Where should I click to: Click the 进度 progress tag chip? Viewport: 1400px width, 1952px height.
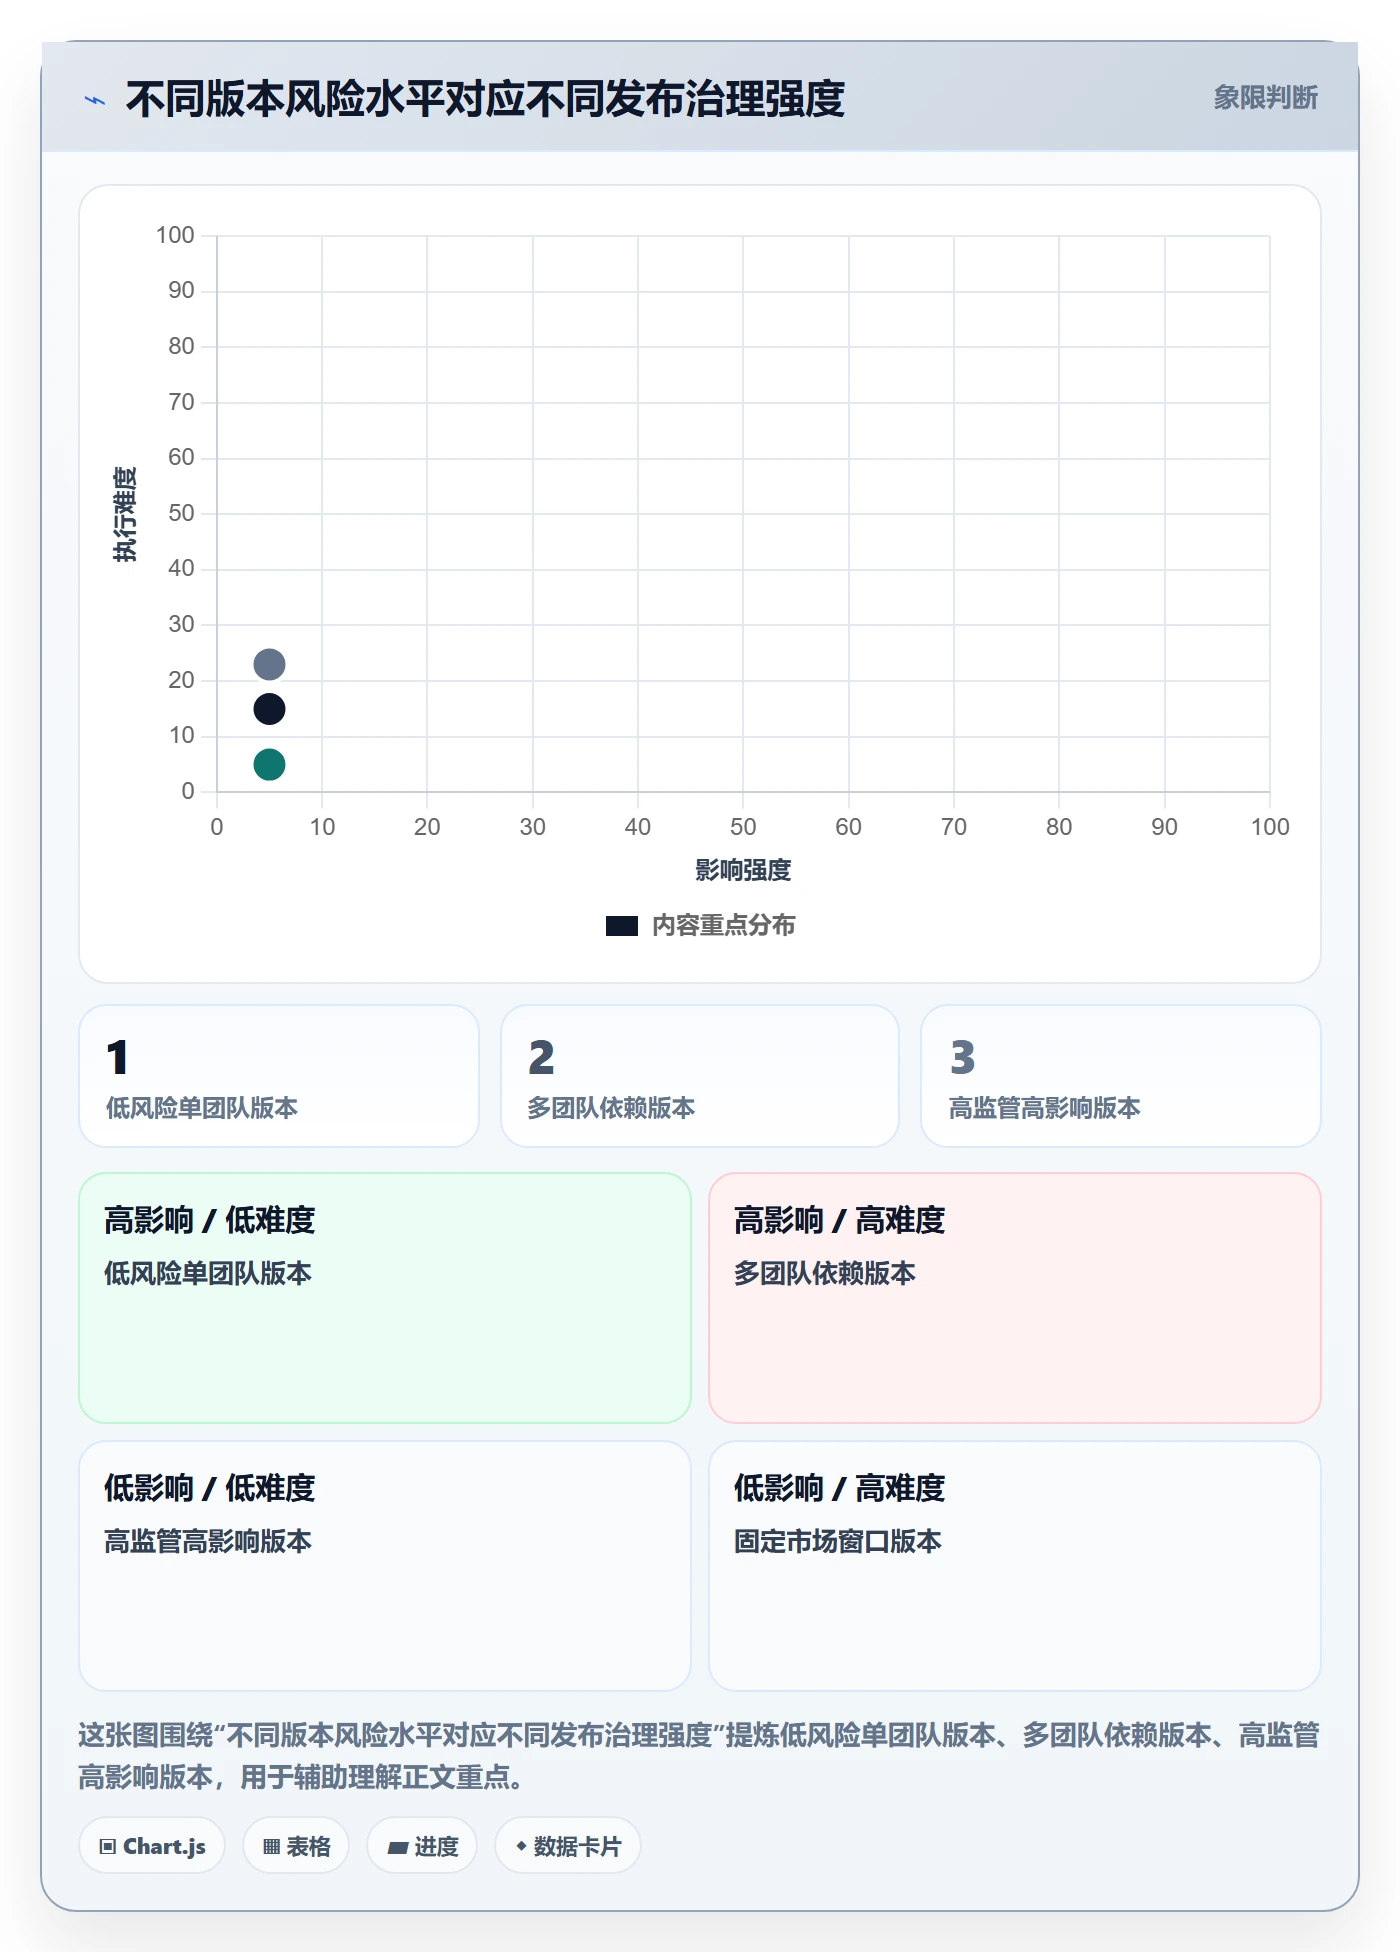tap(422, 1846)
